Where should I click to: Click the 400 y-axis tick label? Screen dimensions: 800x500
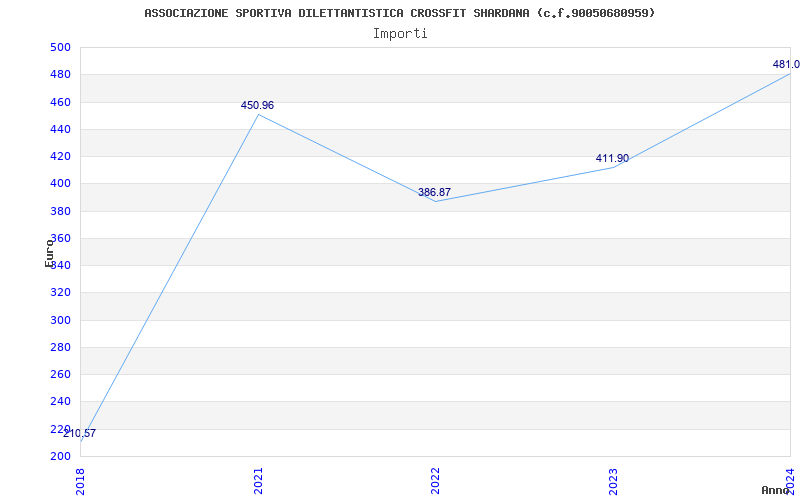[x=60, y=184]
